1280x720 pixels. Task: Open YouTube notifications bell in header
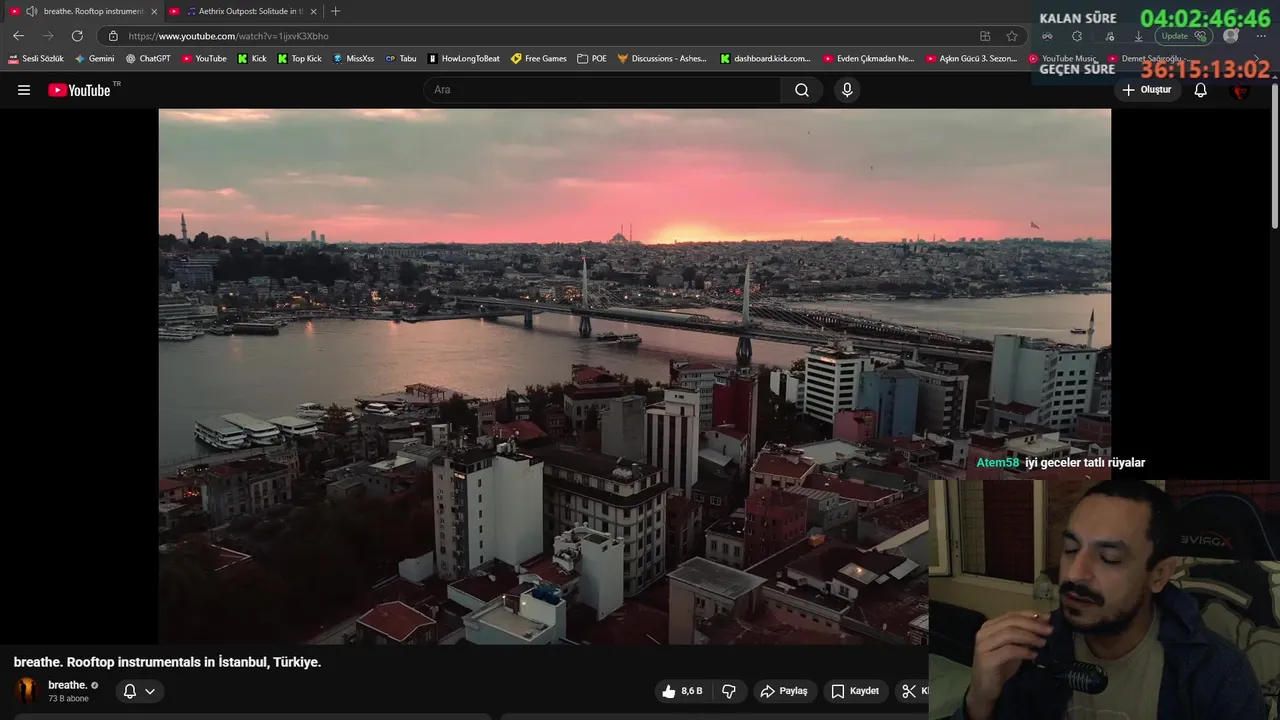click(1200, 90)
